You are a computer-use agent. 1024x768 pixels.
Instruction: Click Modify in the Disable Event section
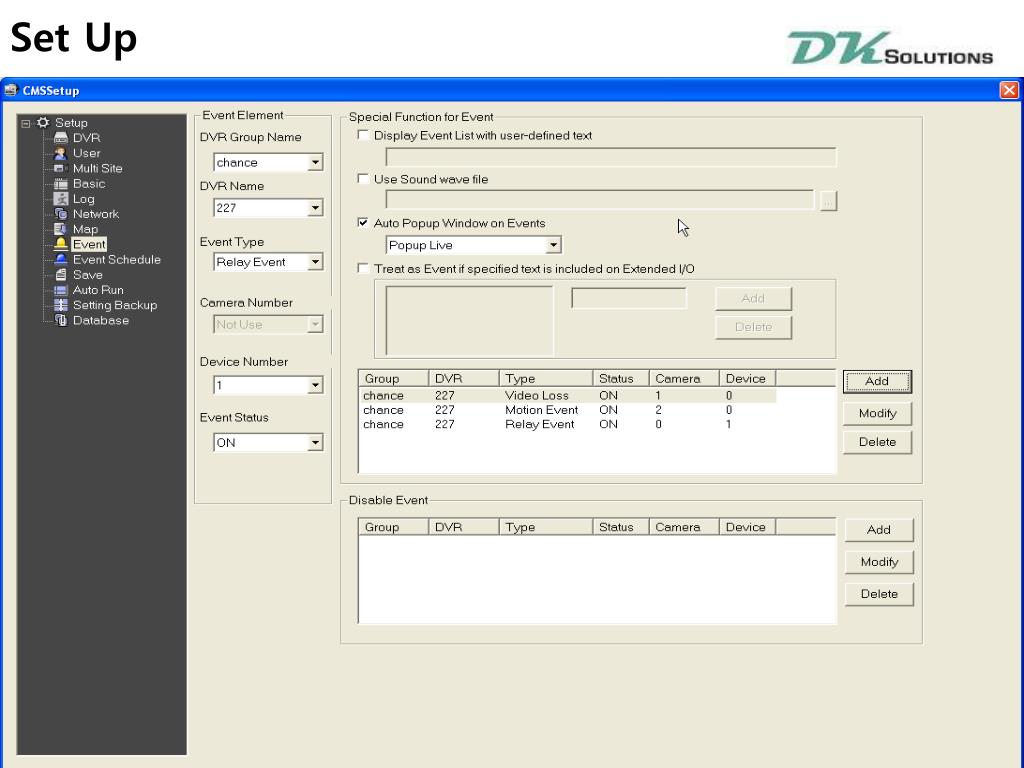(x=878, y=562)
